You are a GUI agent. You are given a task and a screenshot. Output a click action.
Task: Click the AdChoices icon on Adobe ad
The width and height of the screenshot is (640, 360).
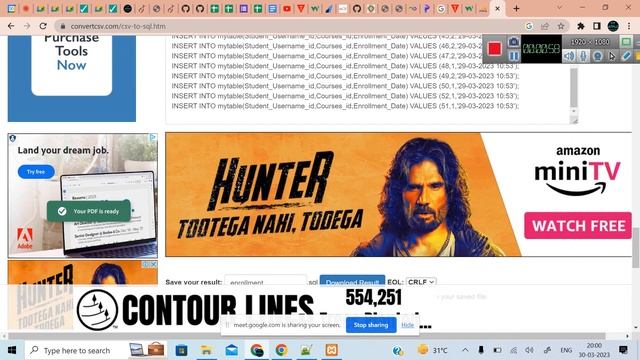click(153, 138)
